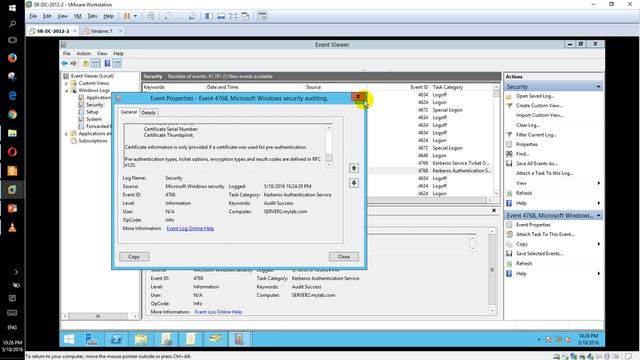Click the manage snapshots icon in VMware toolbar
640x360 pixels.
192,16
